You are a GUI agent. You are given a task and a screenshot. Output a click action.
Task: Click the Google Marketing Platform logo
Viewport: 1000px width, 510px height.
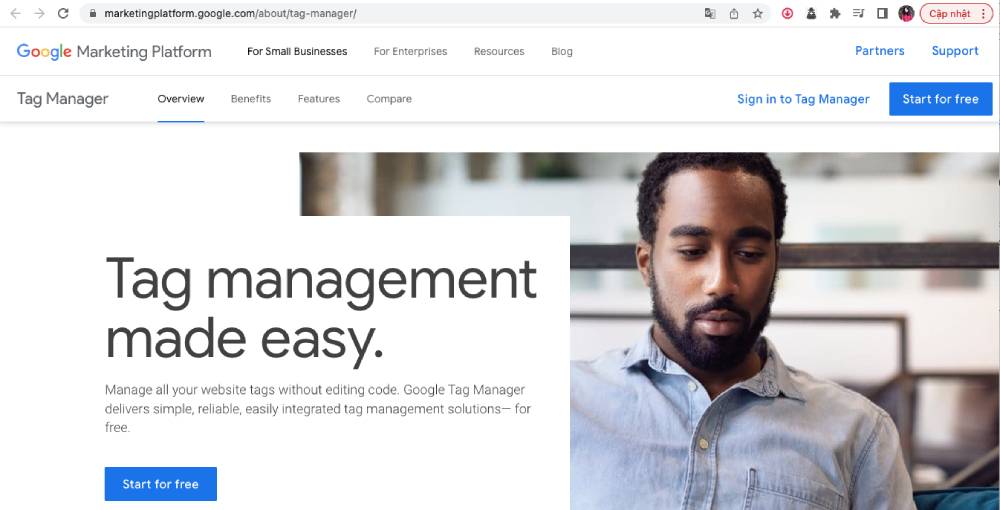point(114,52)
